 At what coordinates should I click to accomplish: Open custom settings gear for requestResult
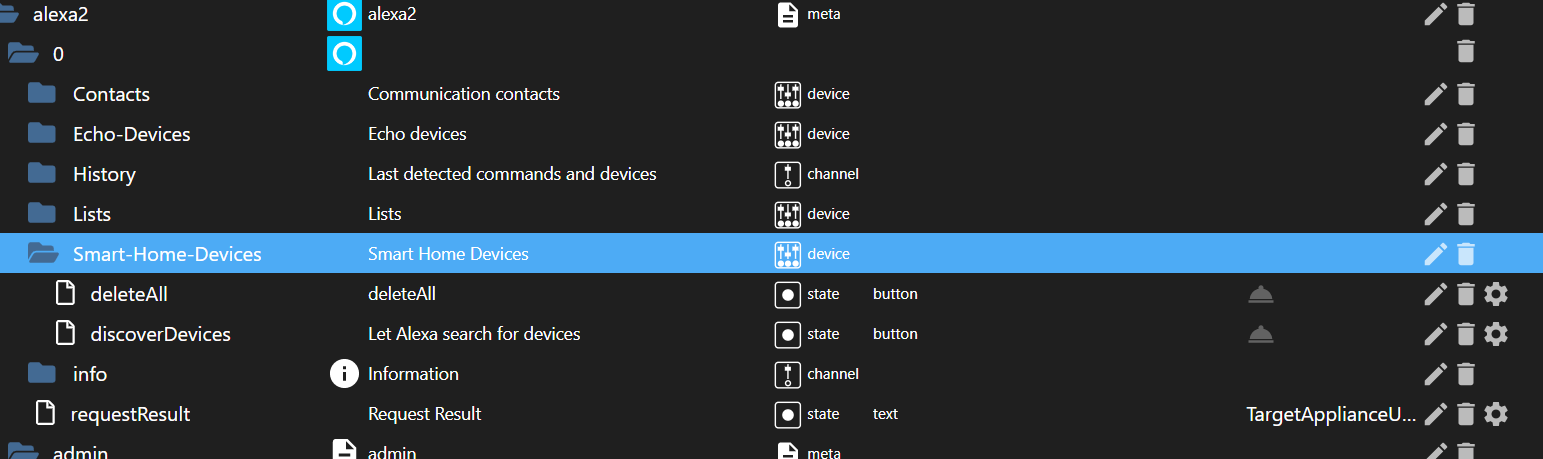(x=1496, y=414)
